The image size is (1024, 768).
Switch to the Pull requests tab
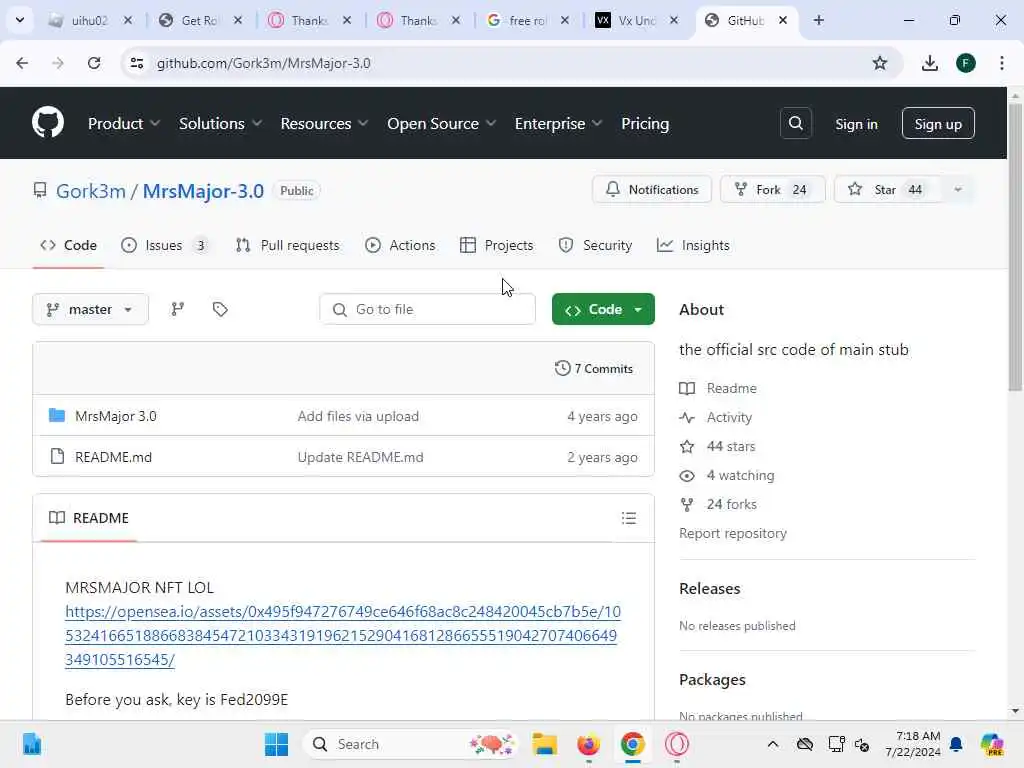coord(287,245)
